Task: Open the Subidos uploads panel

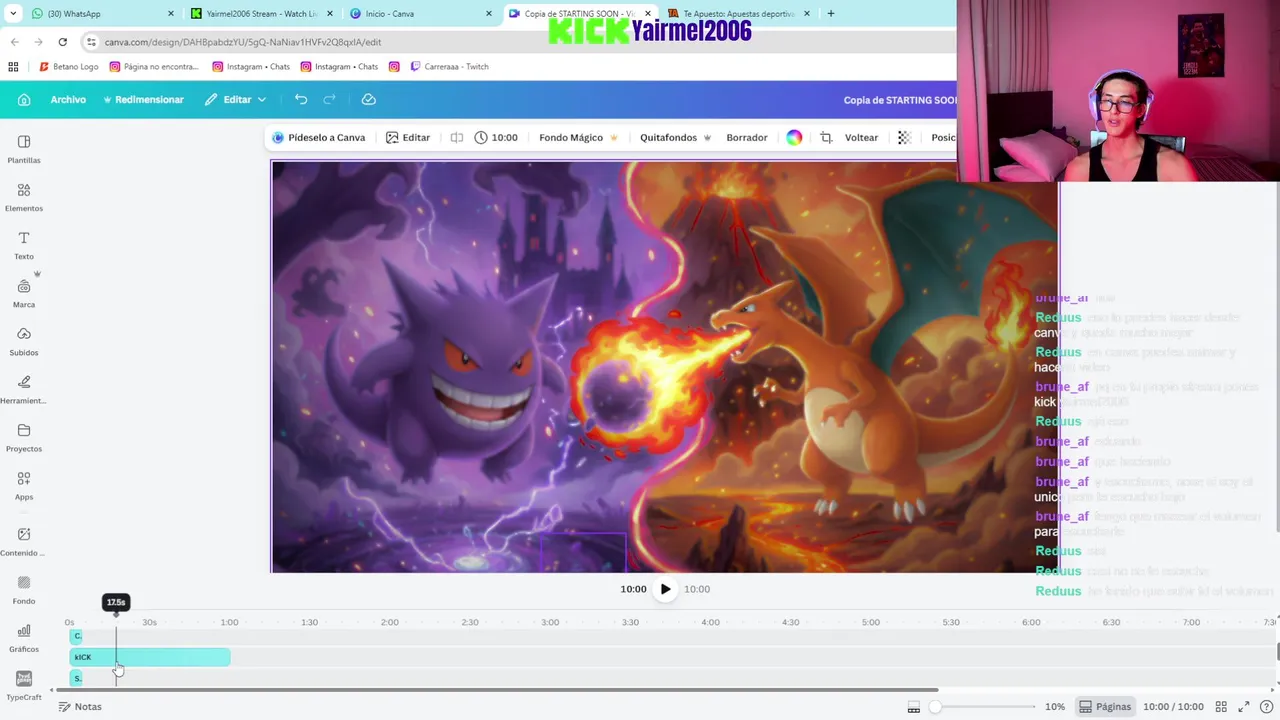Action: click(24, 341)
